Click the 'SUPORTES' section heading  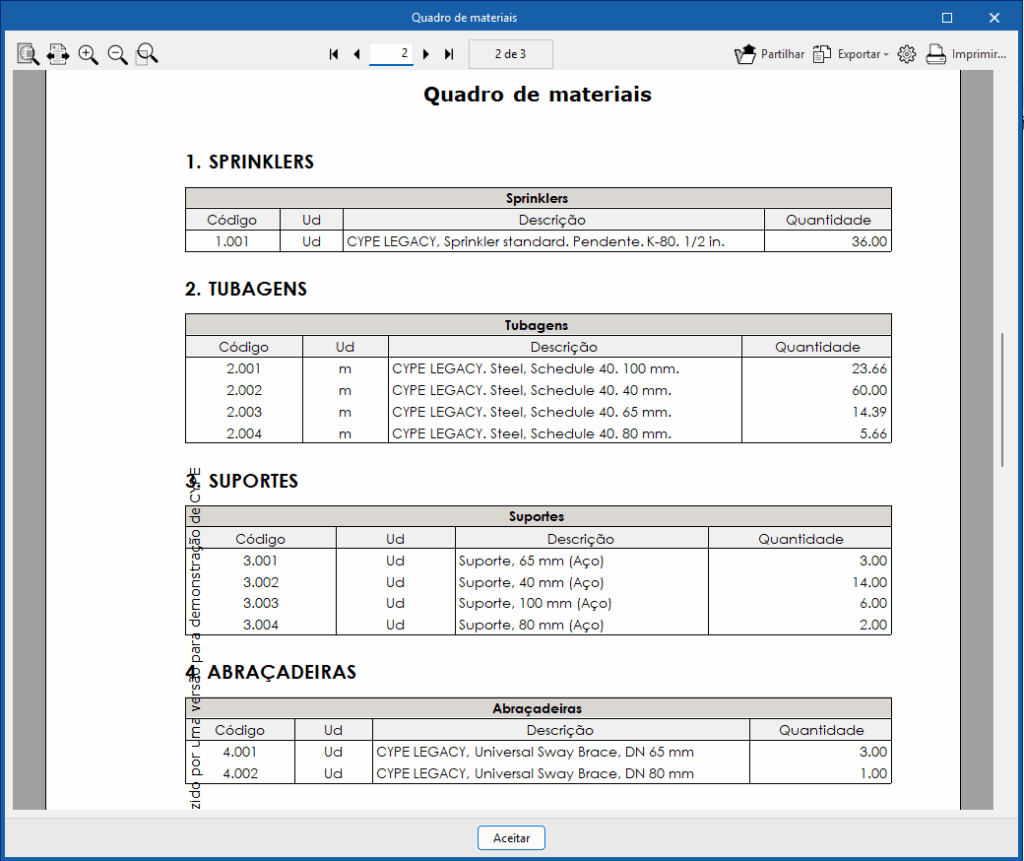pos(253,481)
